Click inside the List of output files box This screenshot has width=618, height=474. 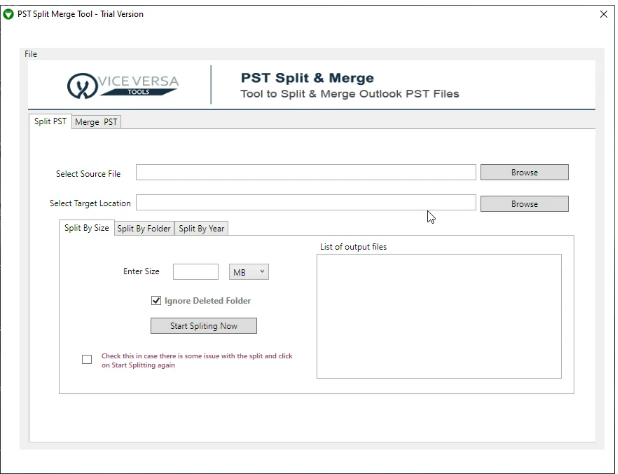tap(438, 315)
